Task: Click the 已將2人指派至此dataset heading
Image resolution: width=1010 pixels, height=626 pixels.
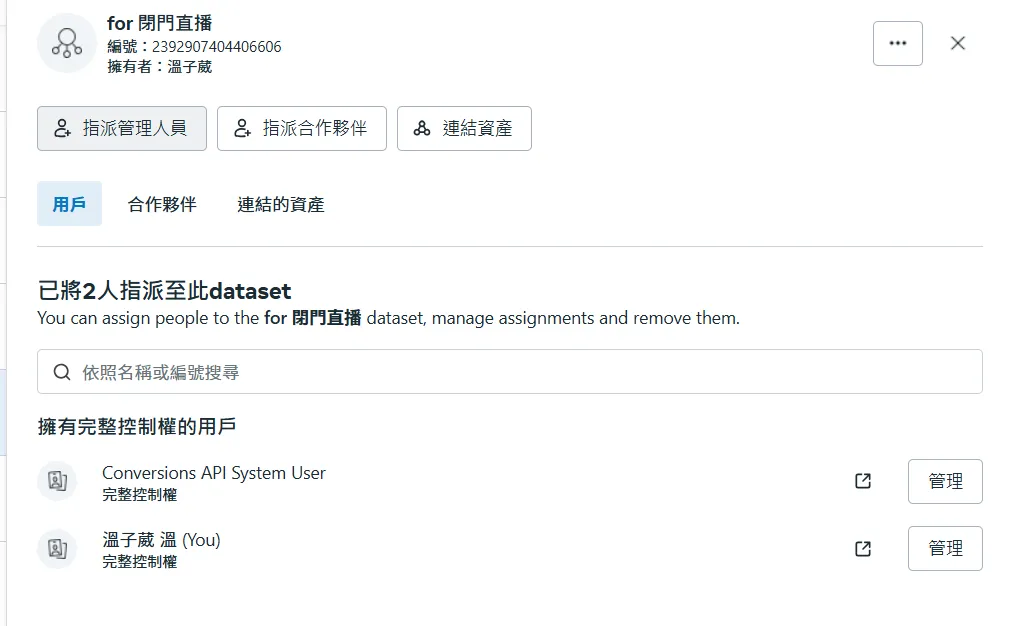Action: [x=164, y=290]
